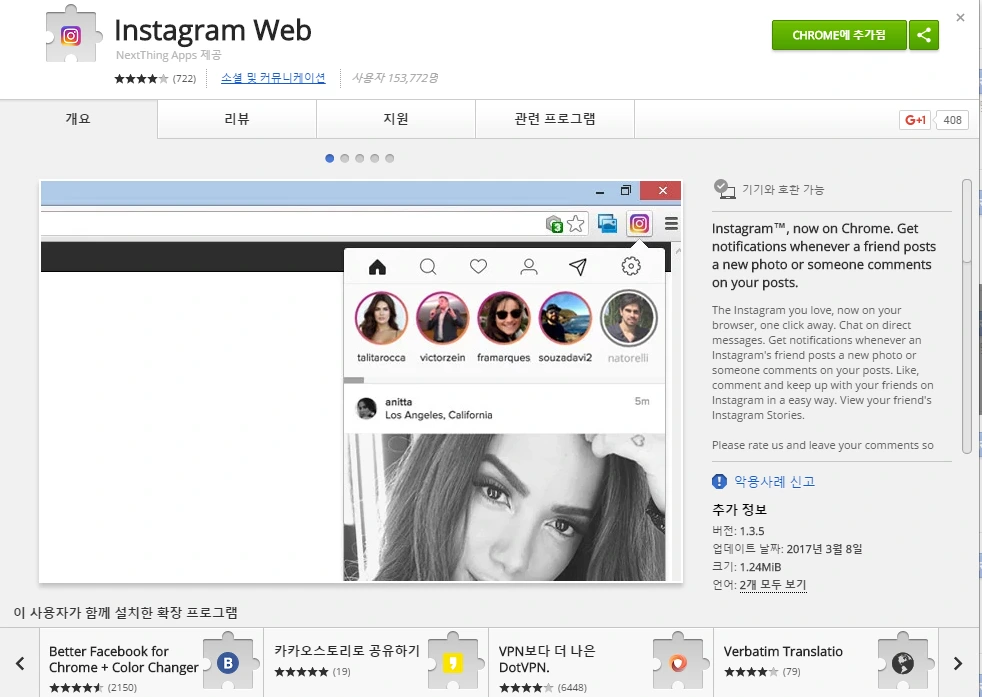
Task: Click the device compatible checkmark icon
Action: pos(724,189)
